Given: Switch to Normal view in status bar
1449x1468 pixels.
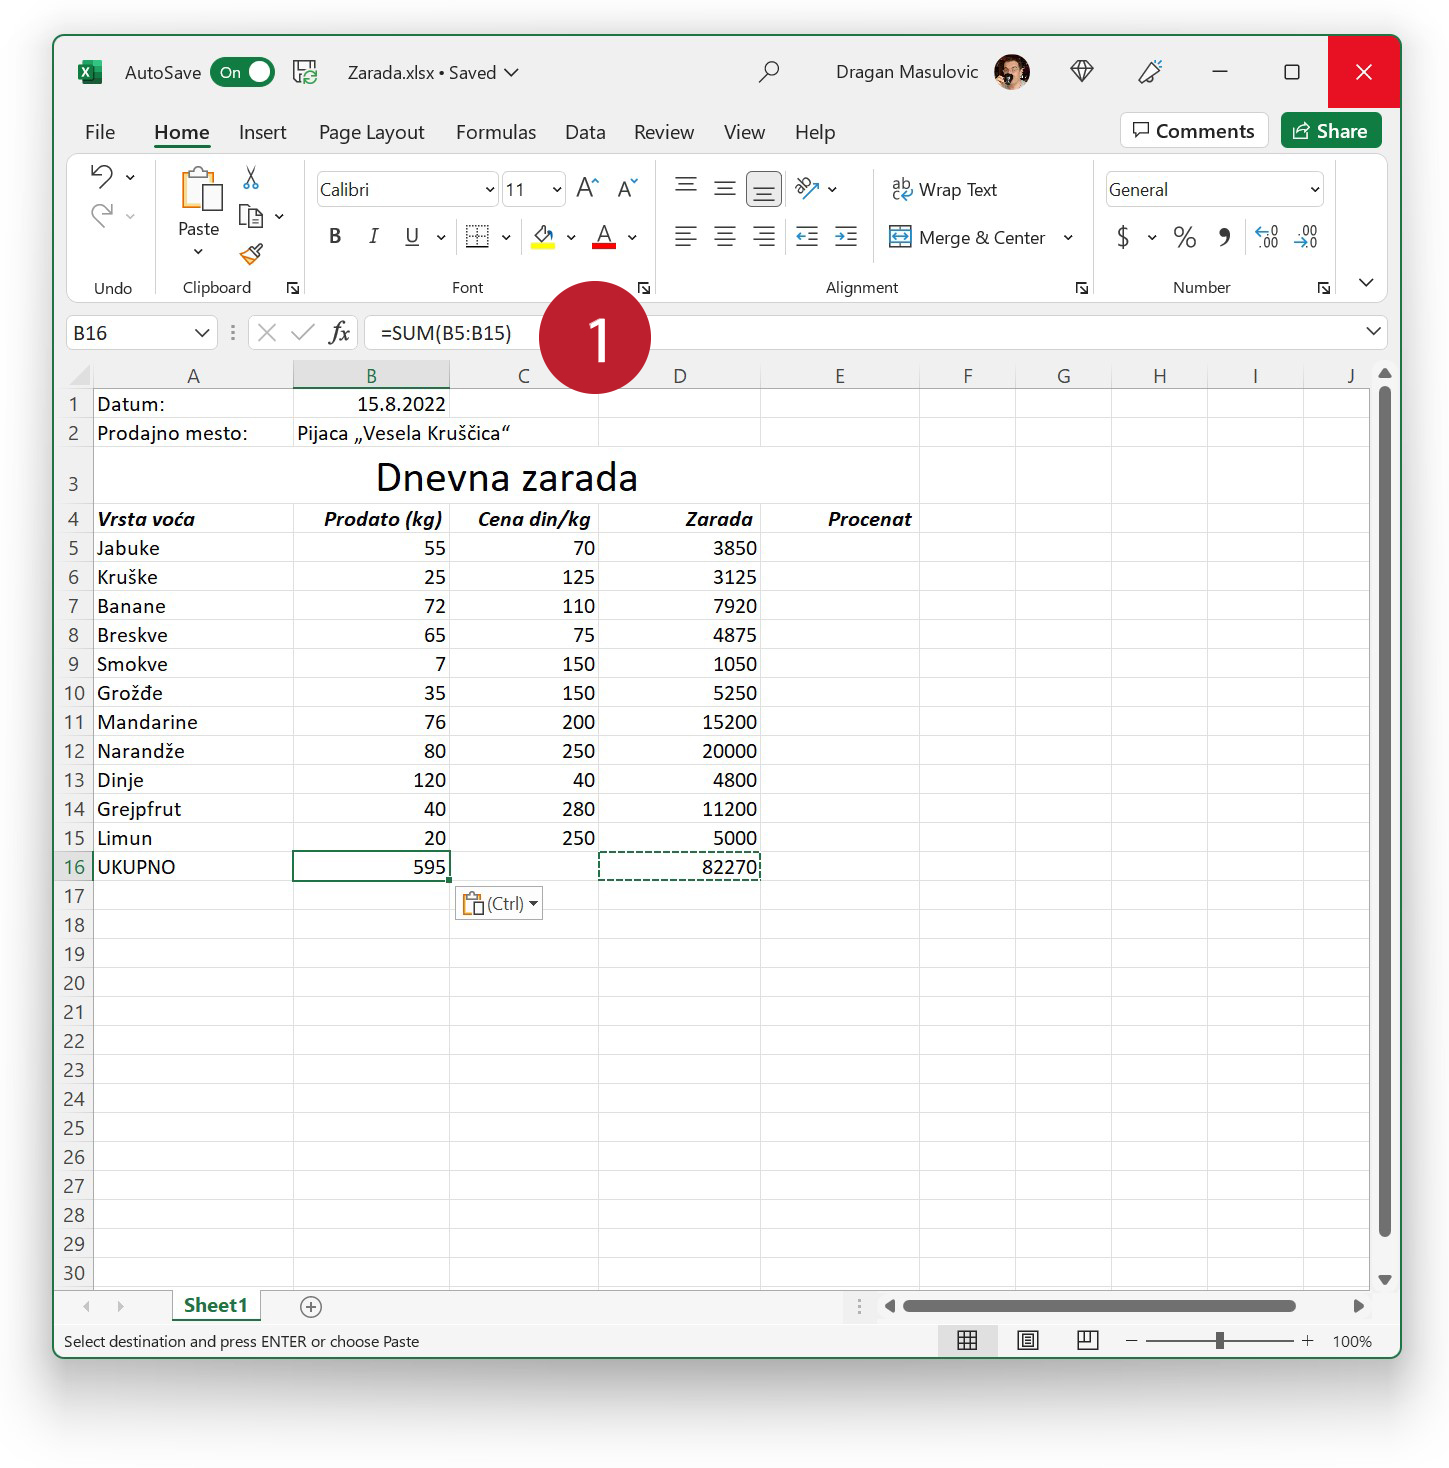Looking at the screenshot, I should coord(967,1341).
